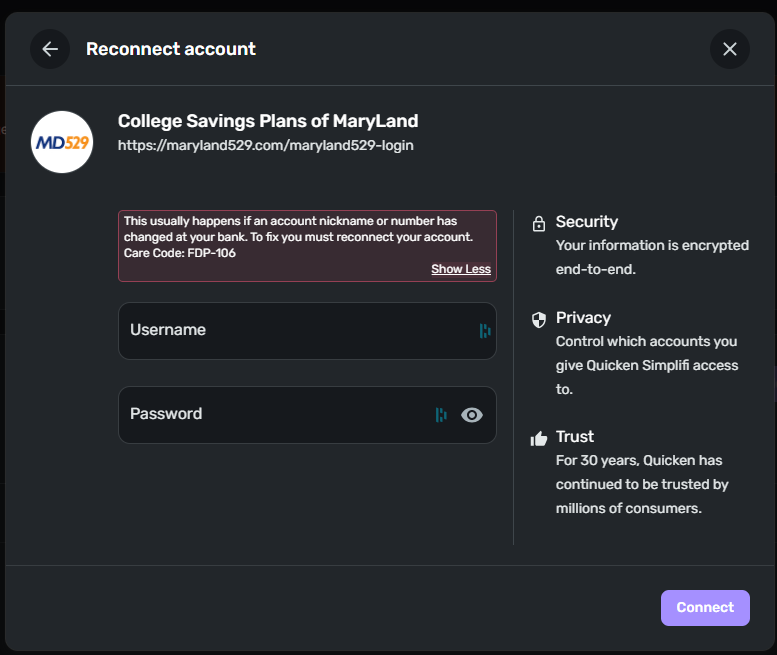This screenshot has height=655, width=777.
Task: Click the password manager icon in Password field
Action: click(441, 415)
